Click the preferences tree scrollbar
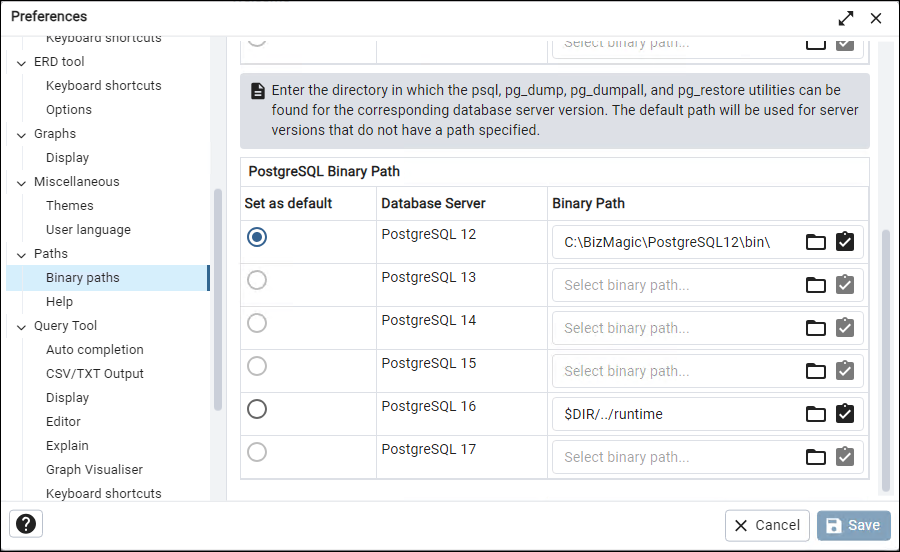This screenshot has height=552, width=900. tap(218, 300)
